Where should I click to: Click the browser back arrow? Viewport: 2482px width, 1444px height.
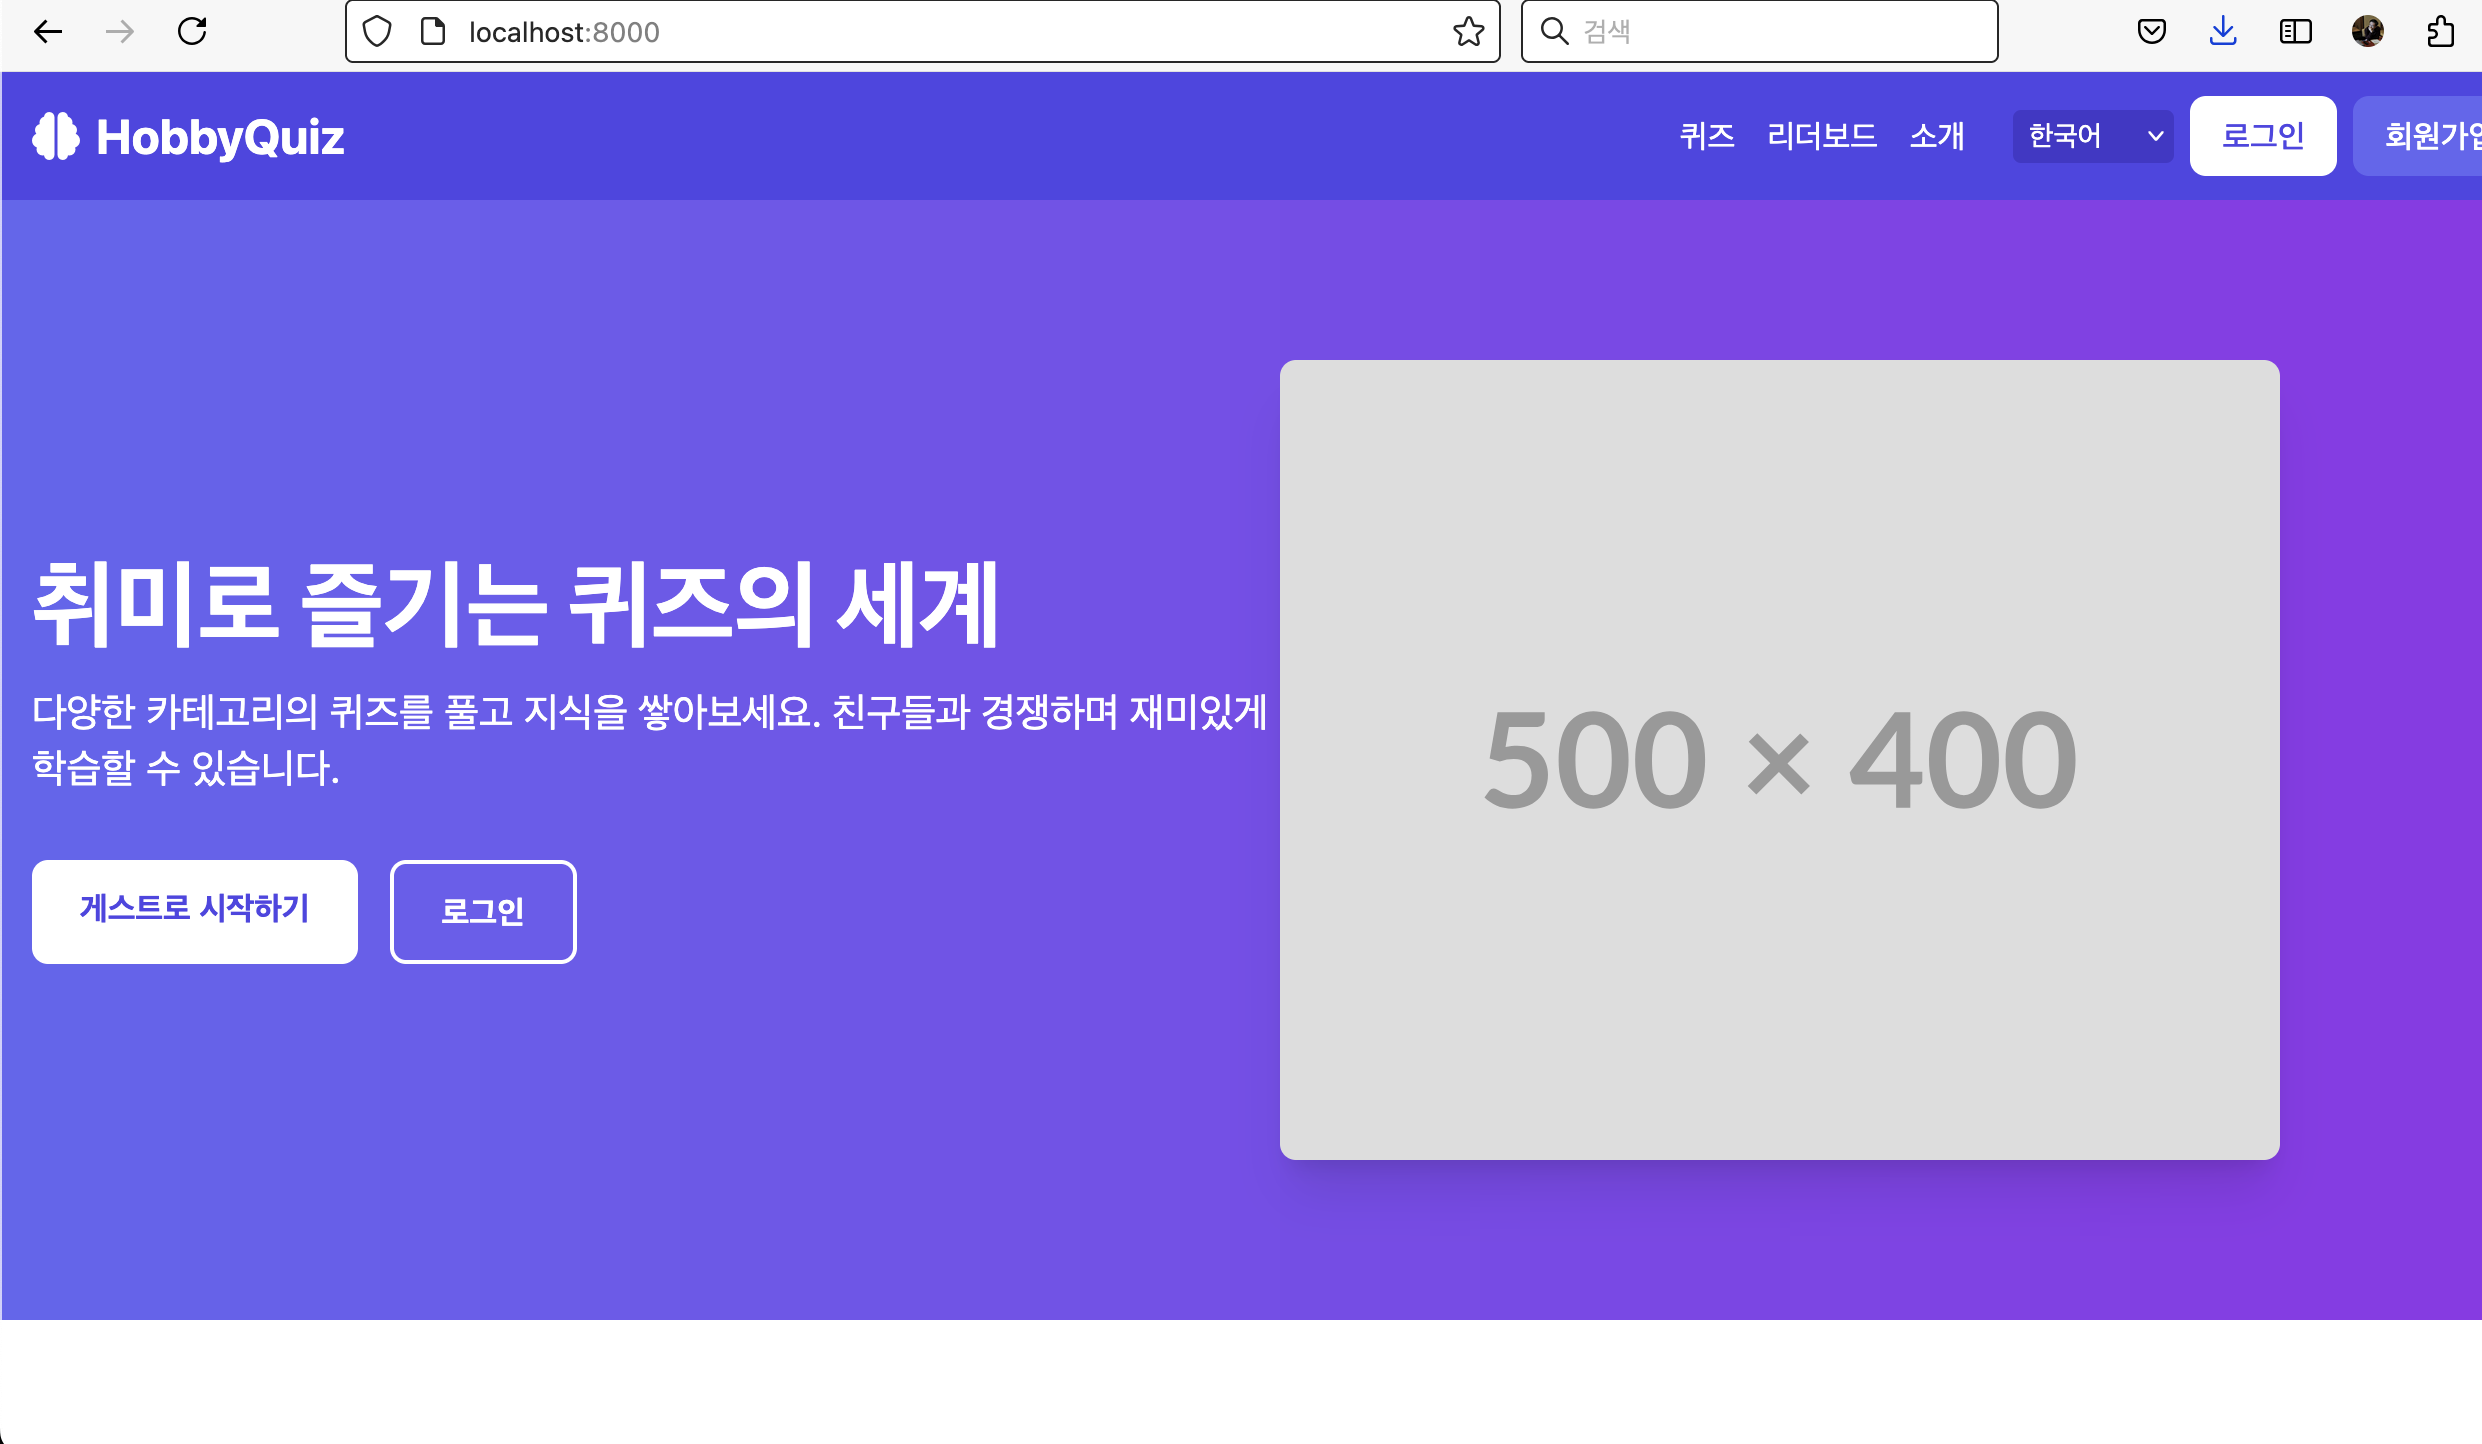[47, 32]
